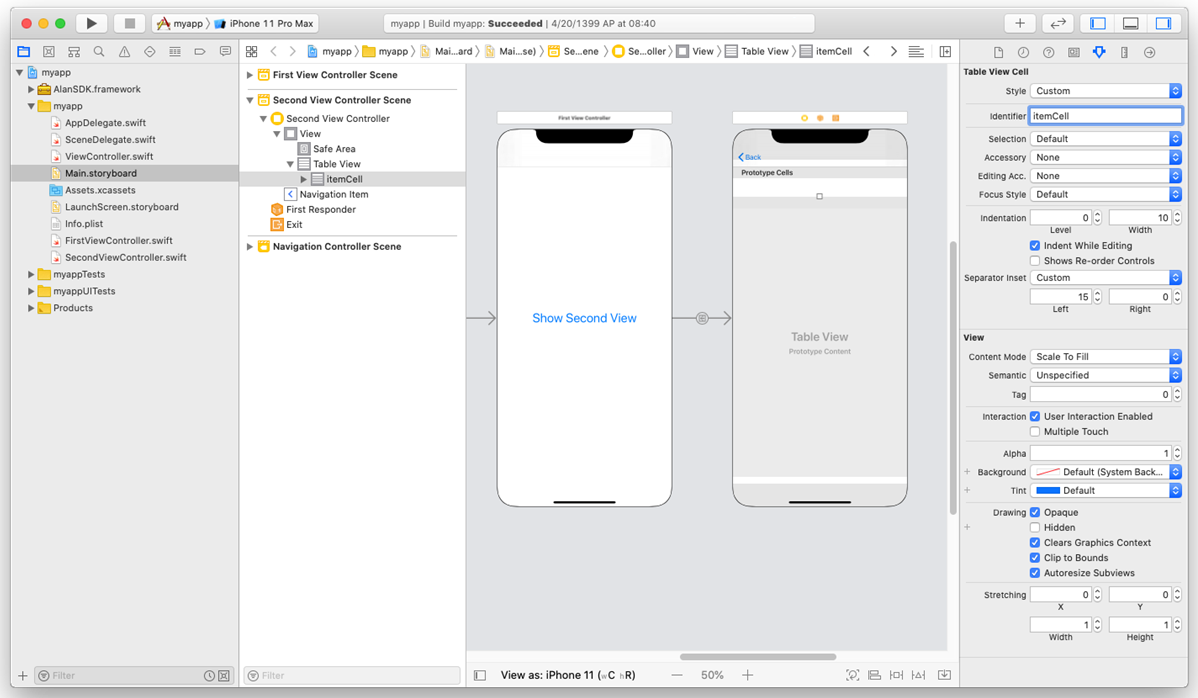Open the Add New Constraints popover

pos(919,675)
